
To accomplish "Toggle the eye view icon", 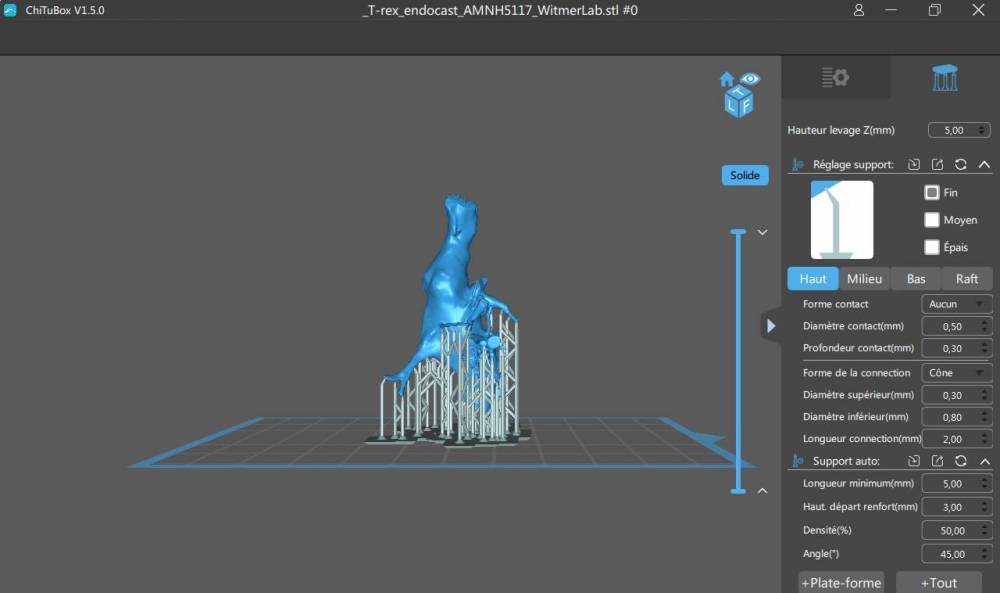I will coord(751,78).
